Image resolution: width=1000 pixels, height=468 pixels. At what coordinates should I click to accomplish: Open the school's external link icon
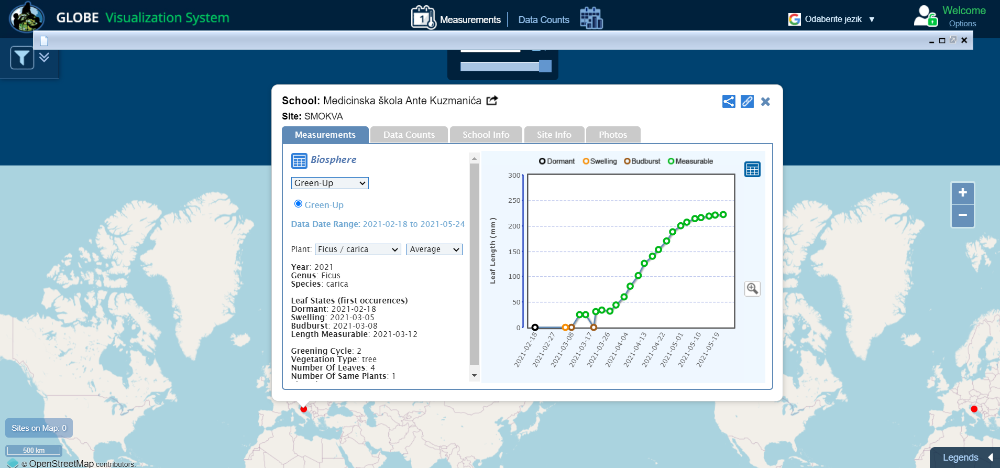[492, 100]
